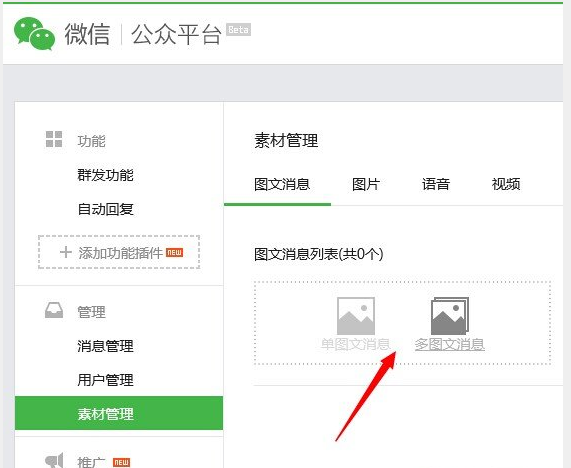Click the 单图文消息 text link

(x=355, y=344)
